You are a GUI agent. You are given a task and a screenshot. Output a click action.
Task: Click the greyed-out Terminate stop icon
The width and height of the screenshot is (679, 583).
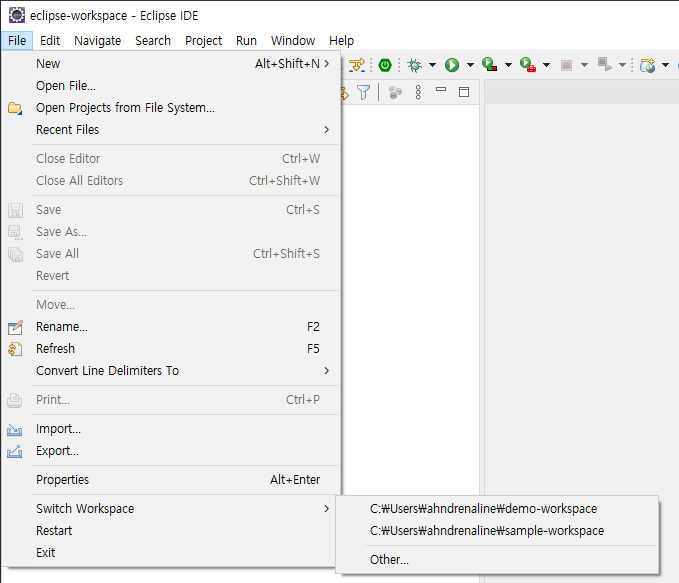click(x=566, y=65)
